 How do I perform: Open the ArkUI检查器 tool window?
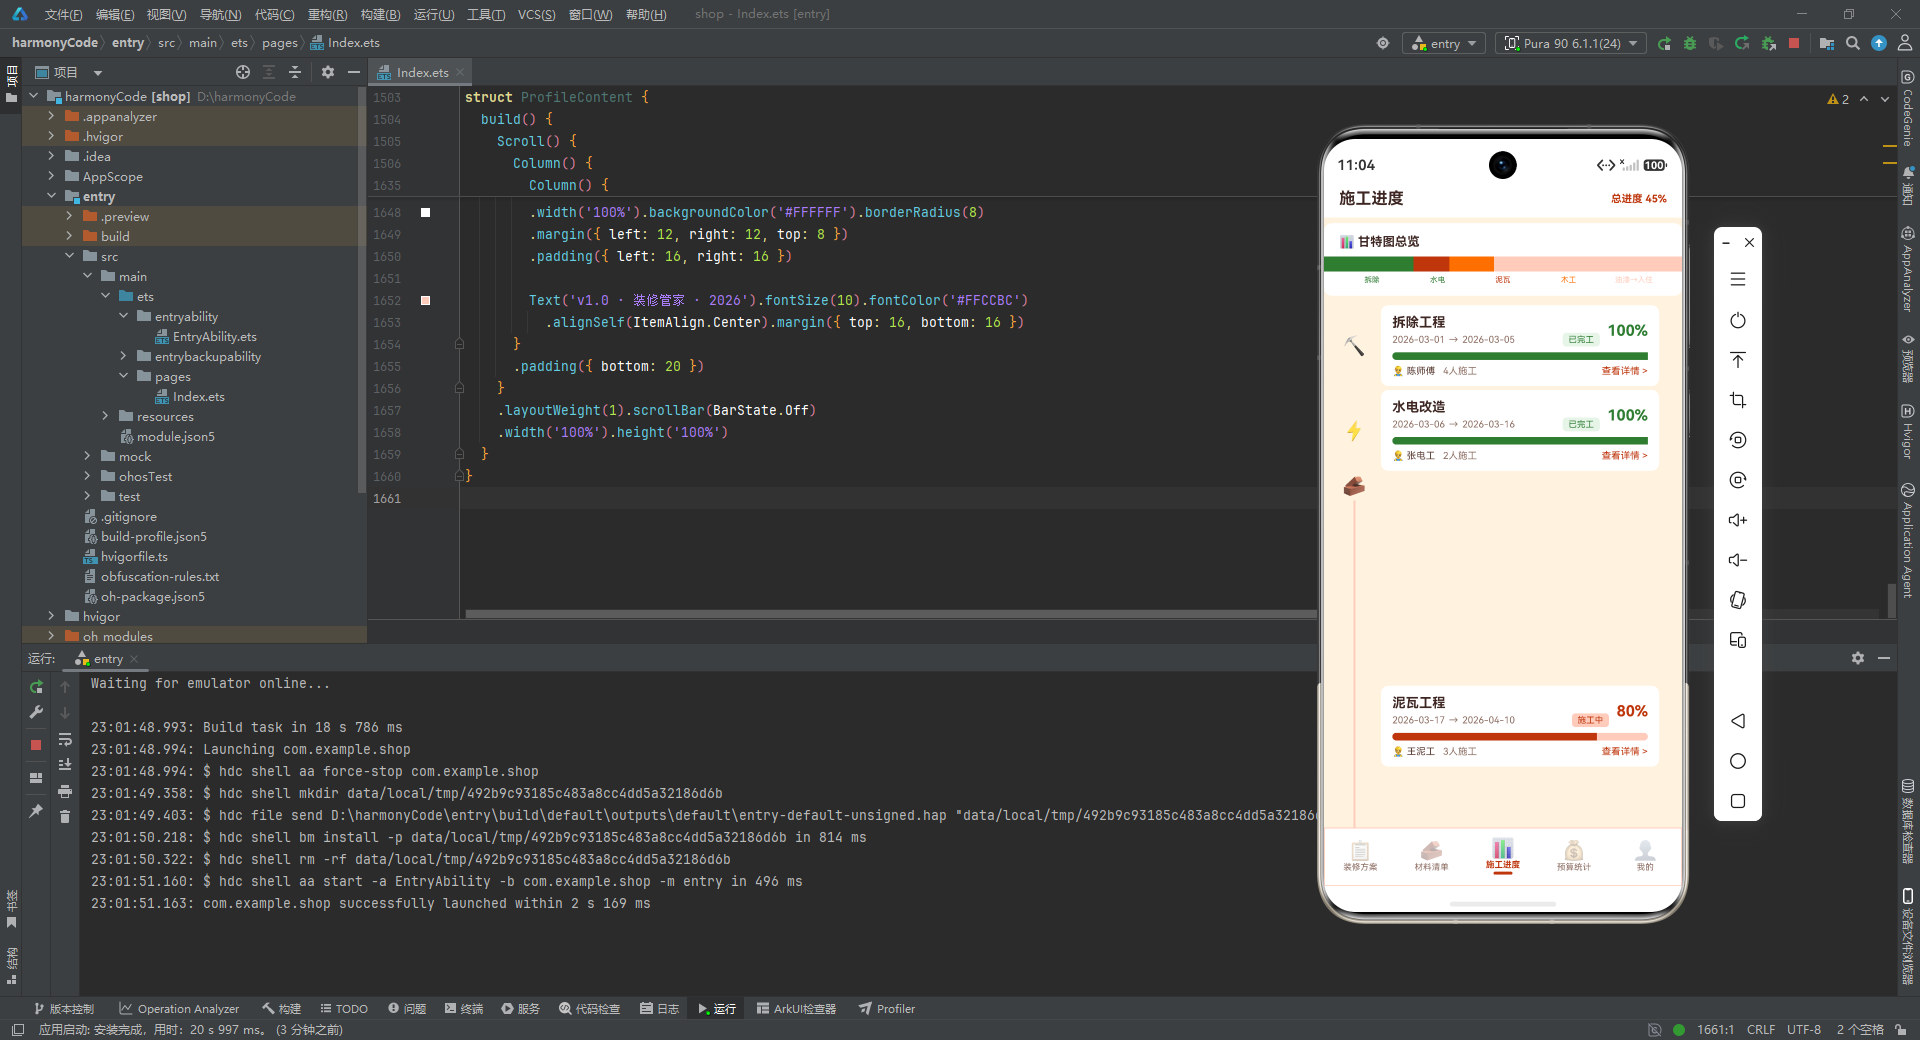click(796, 1009)
